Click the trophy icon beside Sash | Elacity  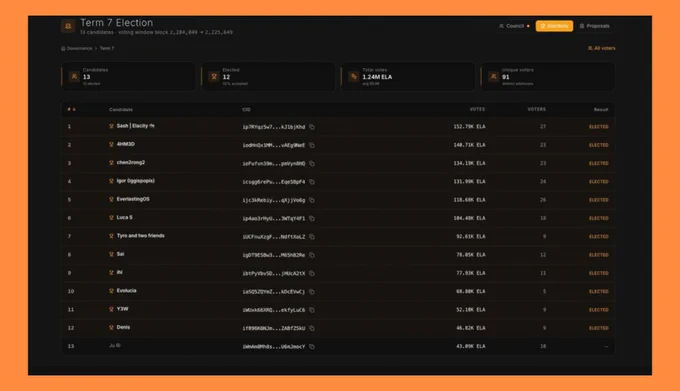[x=111, y=126]
